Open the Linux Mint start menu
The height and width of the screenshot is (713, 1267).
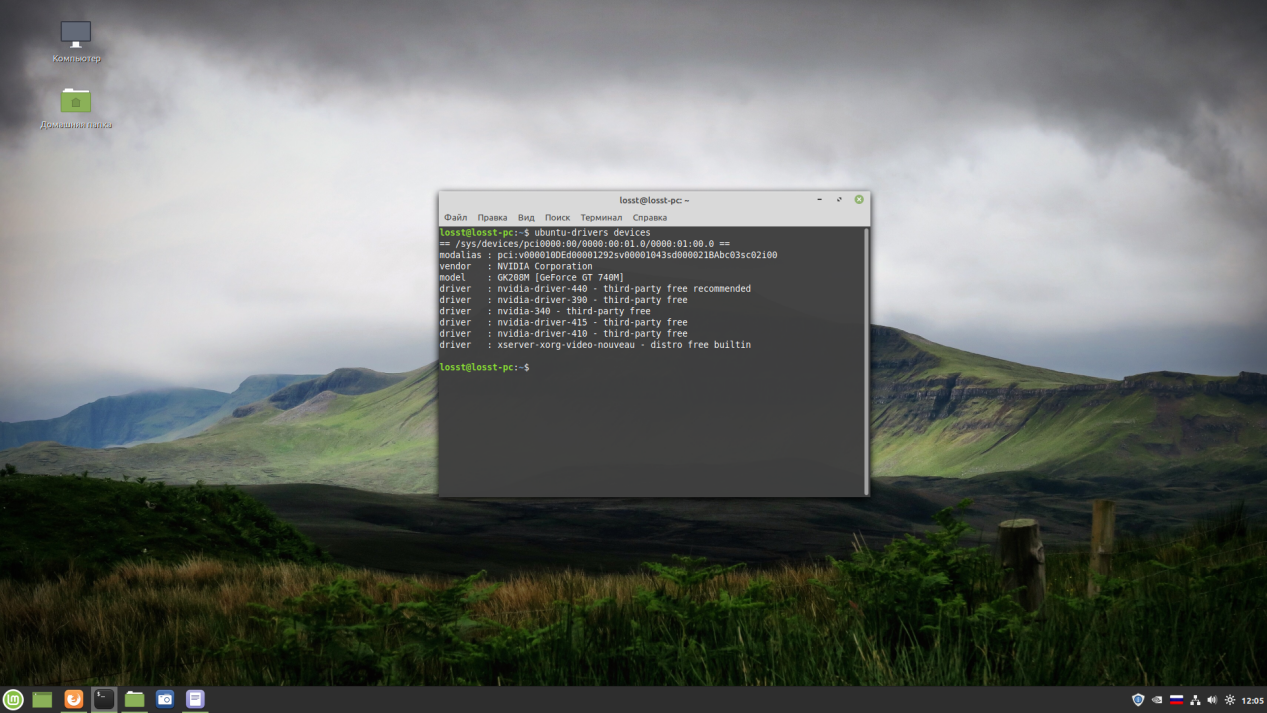pyautogui.click(x=13, y=700)
